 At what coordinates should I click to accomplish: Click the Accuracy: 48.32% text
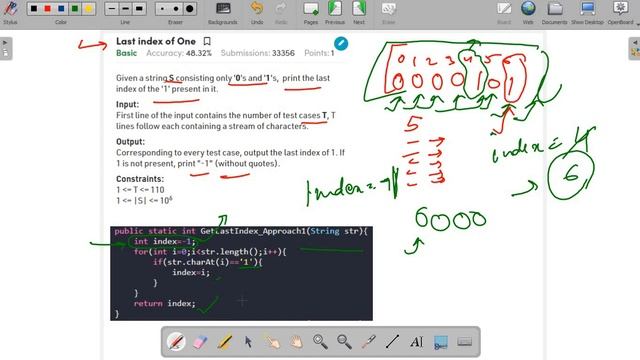tap(179, 53)
